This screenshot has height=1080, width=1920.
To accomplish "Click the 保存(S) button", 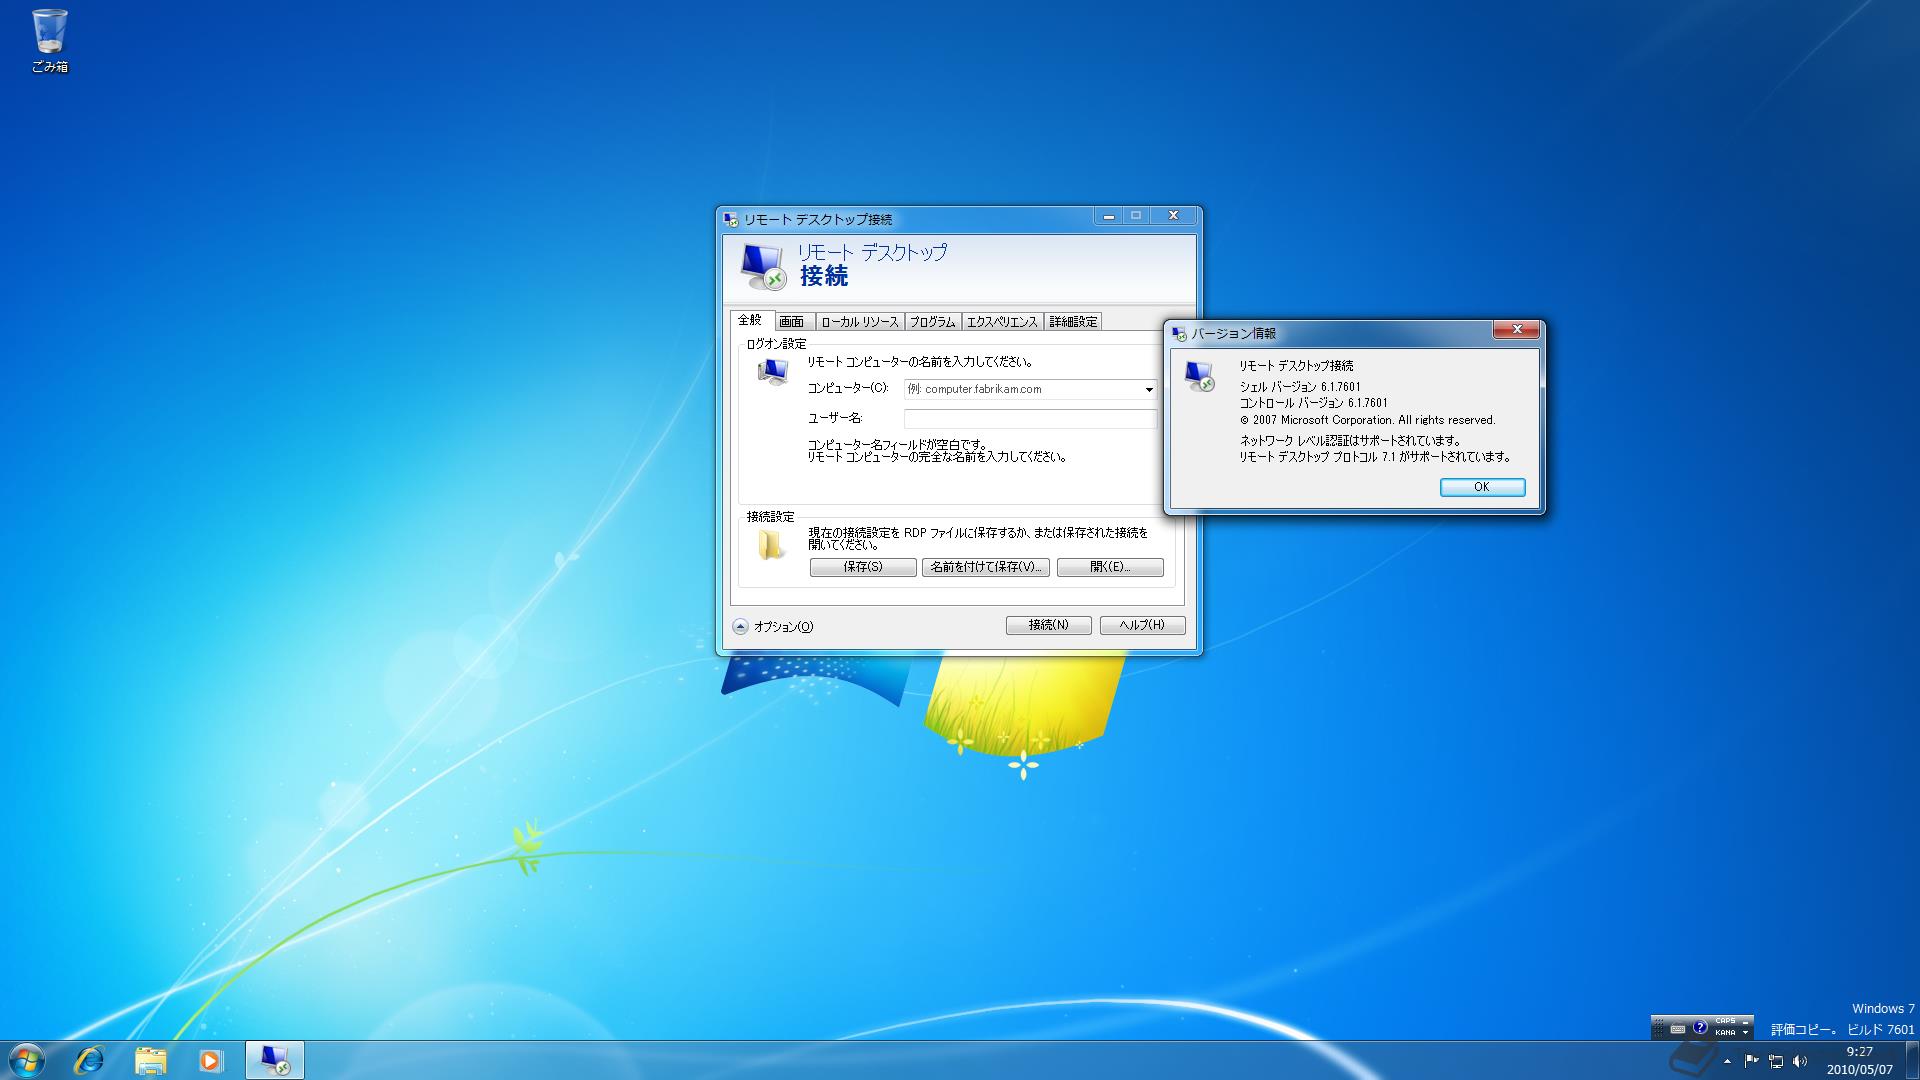I will (863, 567).
